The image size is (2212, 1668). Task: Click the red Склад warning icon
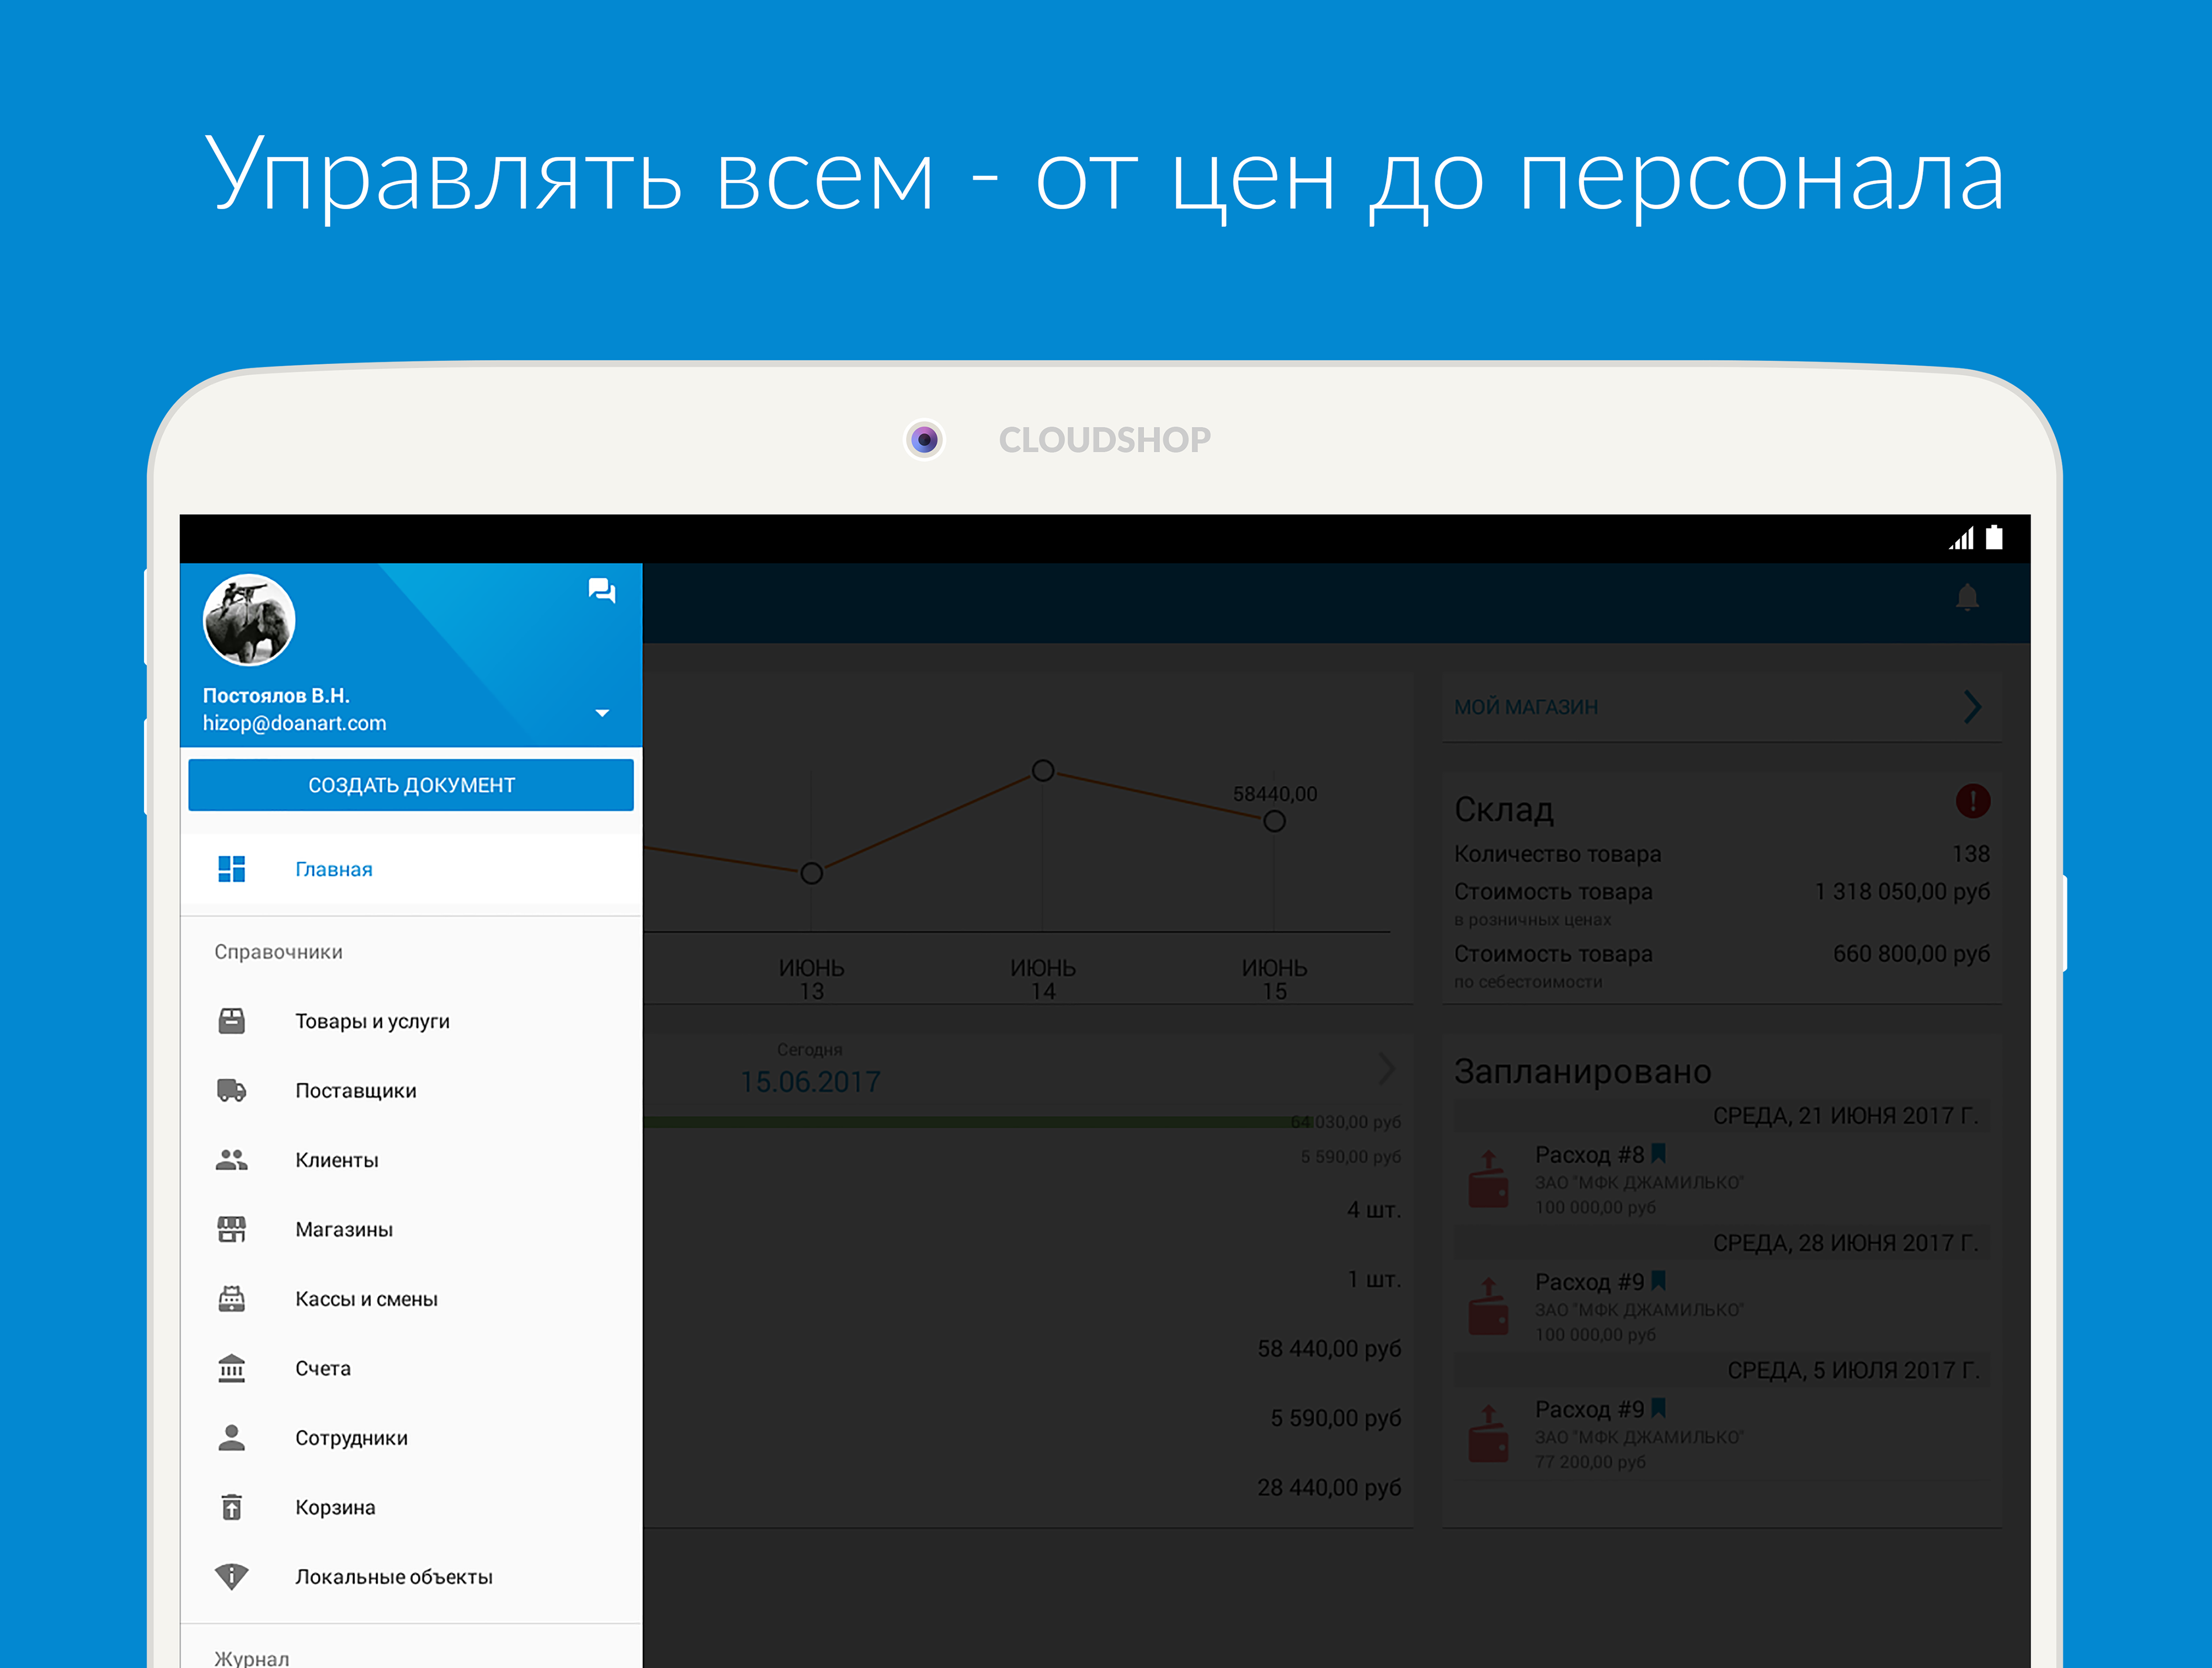pos(1972,801)
